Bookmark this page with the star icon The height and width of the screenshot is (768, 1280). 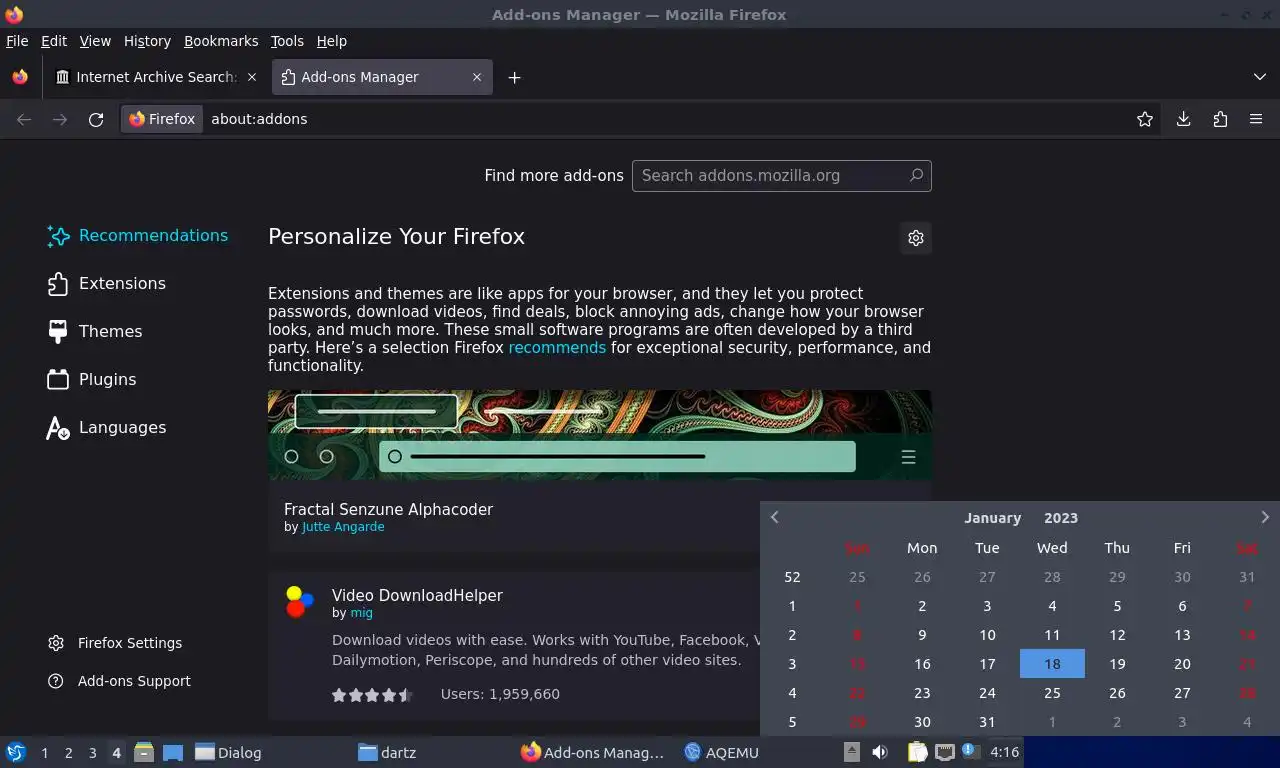click(x=1145, y=119)
